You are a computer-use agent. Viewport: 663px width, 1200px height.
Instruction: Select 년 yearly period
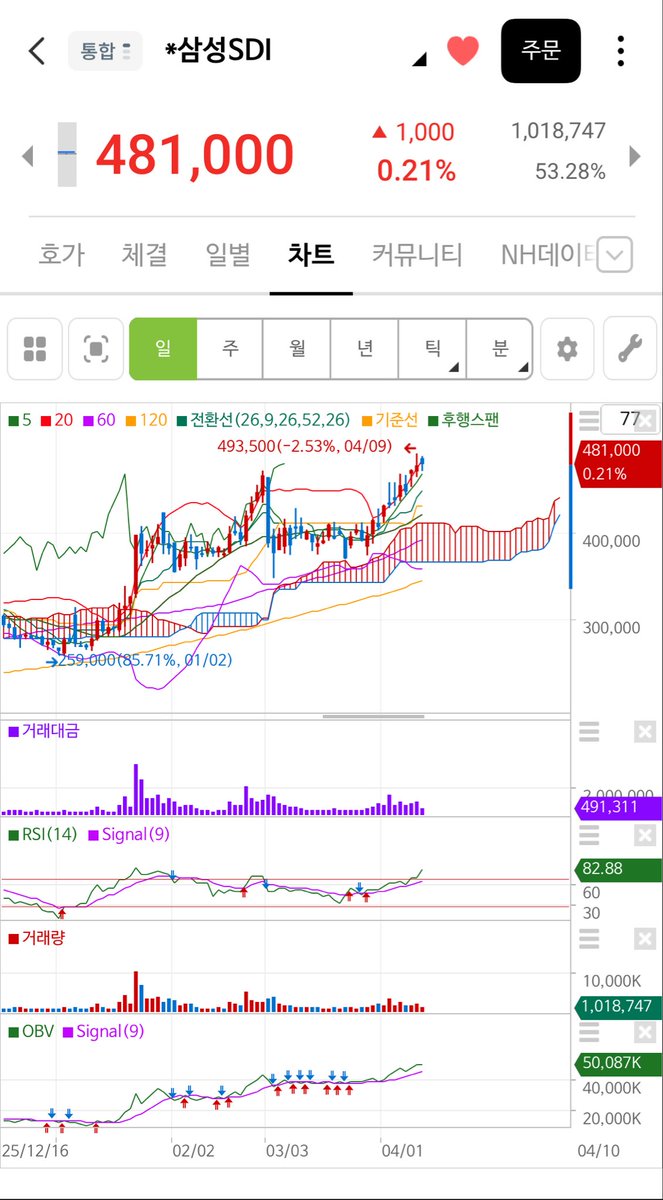point(365,349)
